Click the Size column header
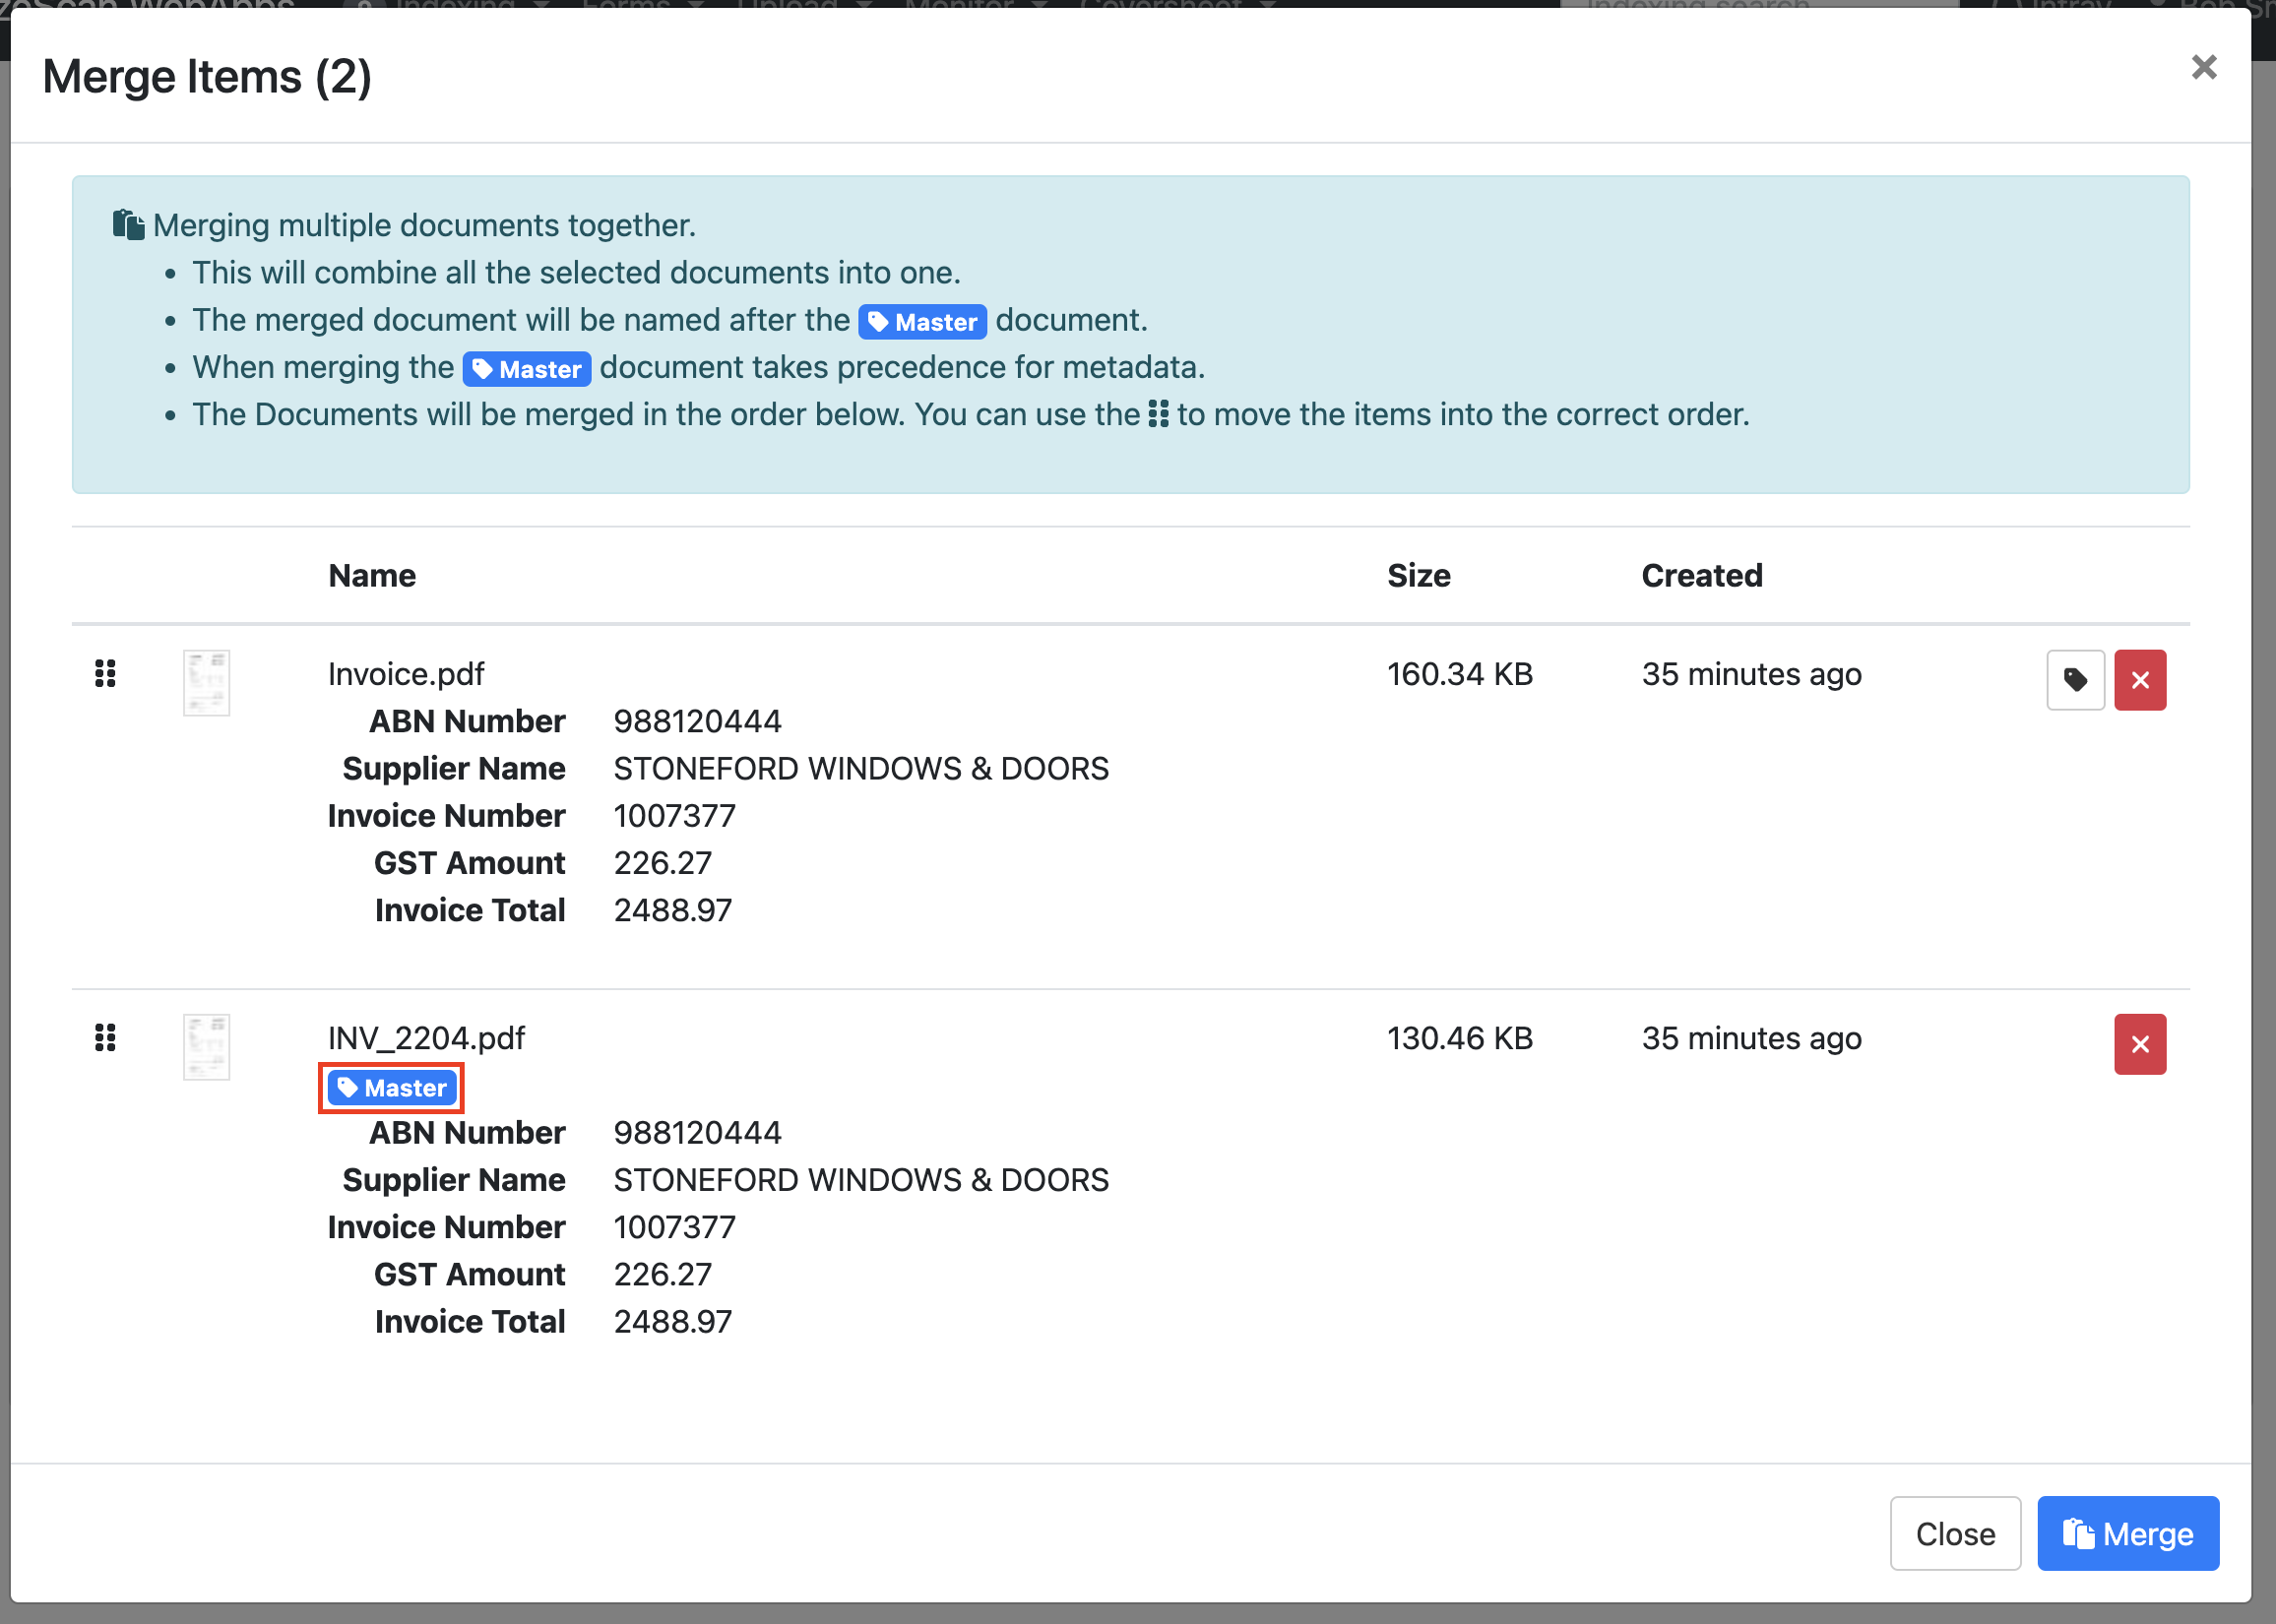This screenshot has width=2276, height=1624. pos(1418,576)
